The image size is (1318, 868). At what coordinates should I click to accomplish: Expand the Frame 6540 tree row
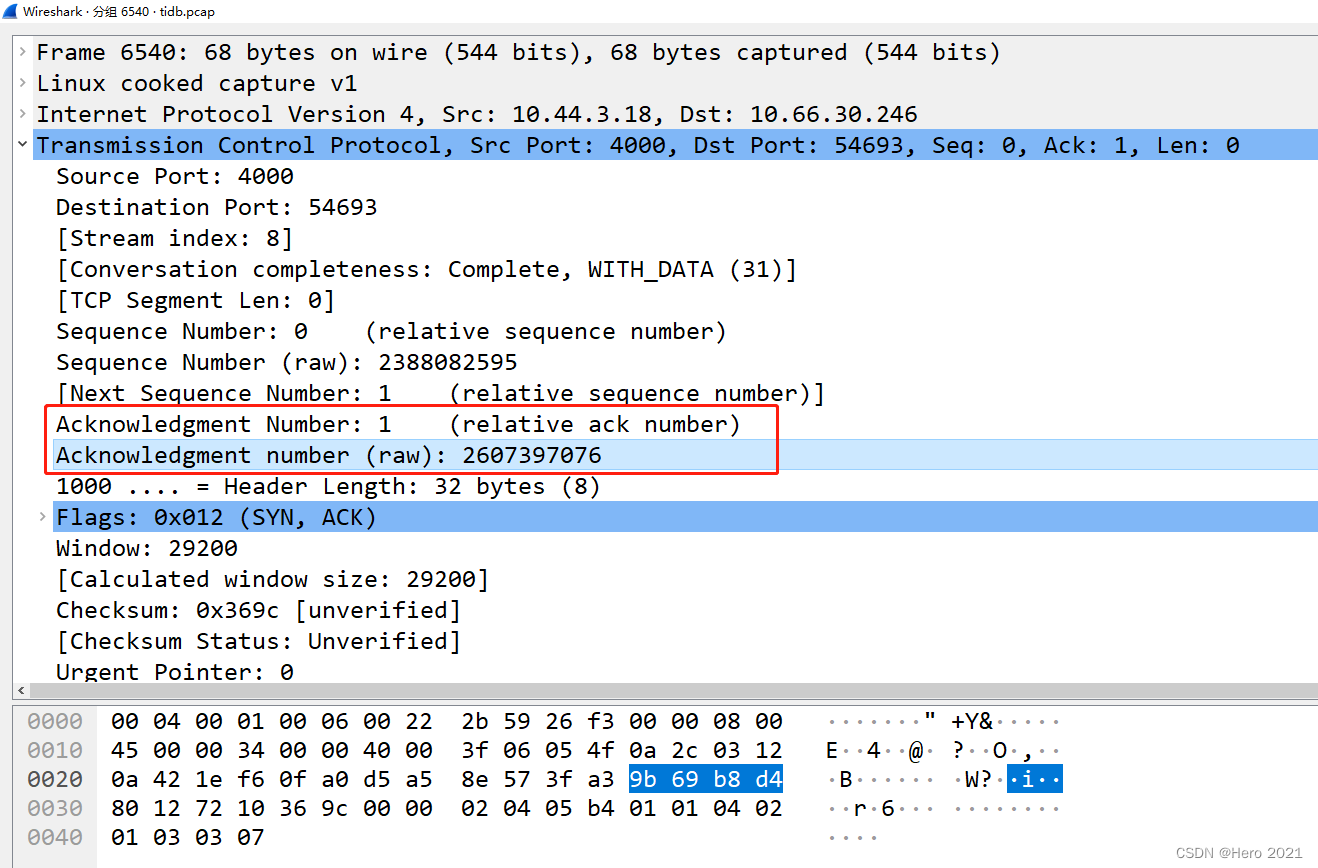pos(22,51)
